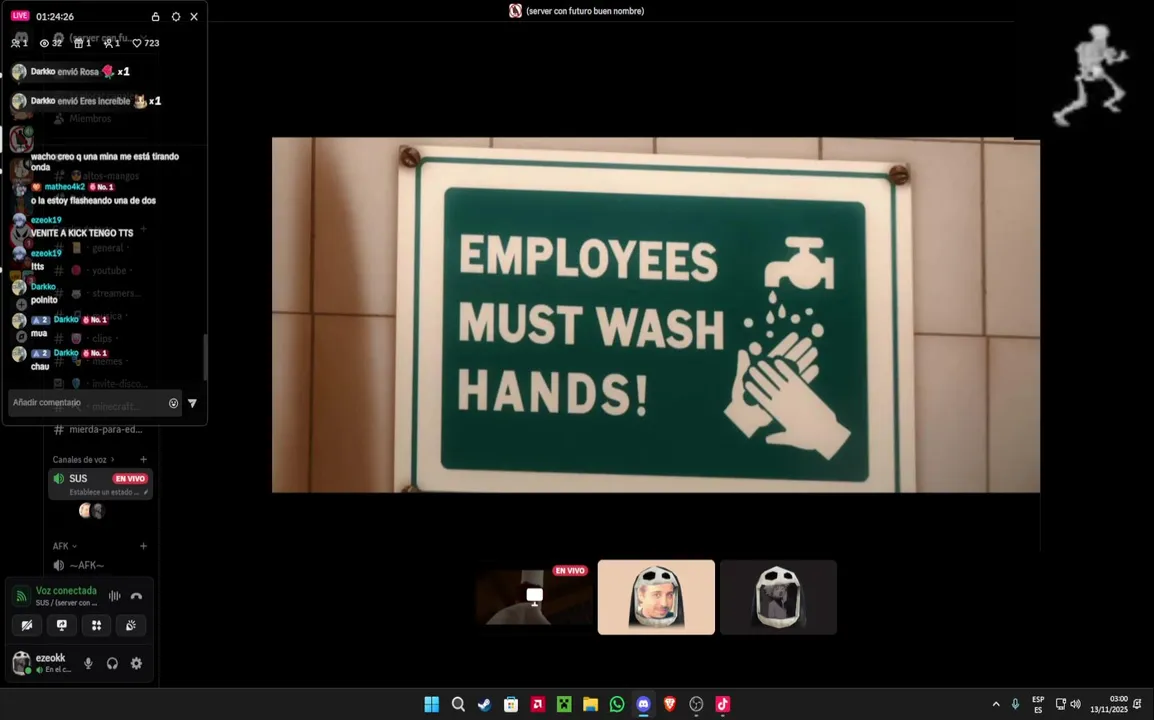Turn on camera in voice panel
1154x720 pixels.
coord(27,625)
